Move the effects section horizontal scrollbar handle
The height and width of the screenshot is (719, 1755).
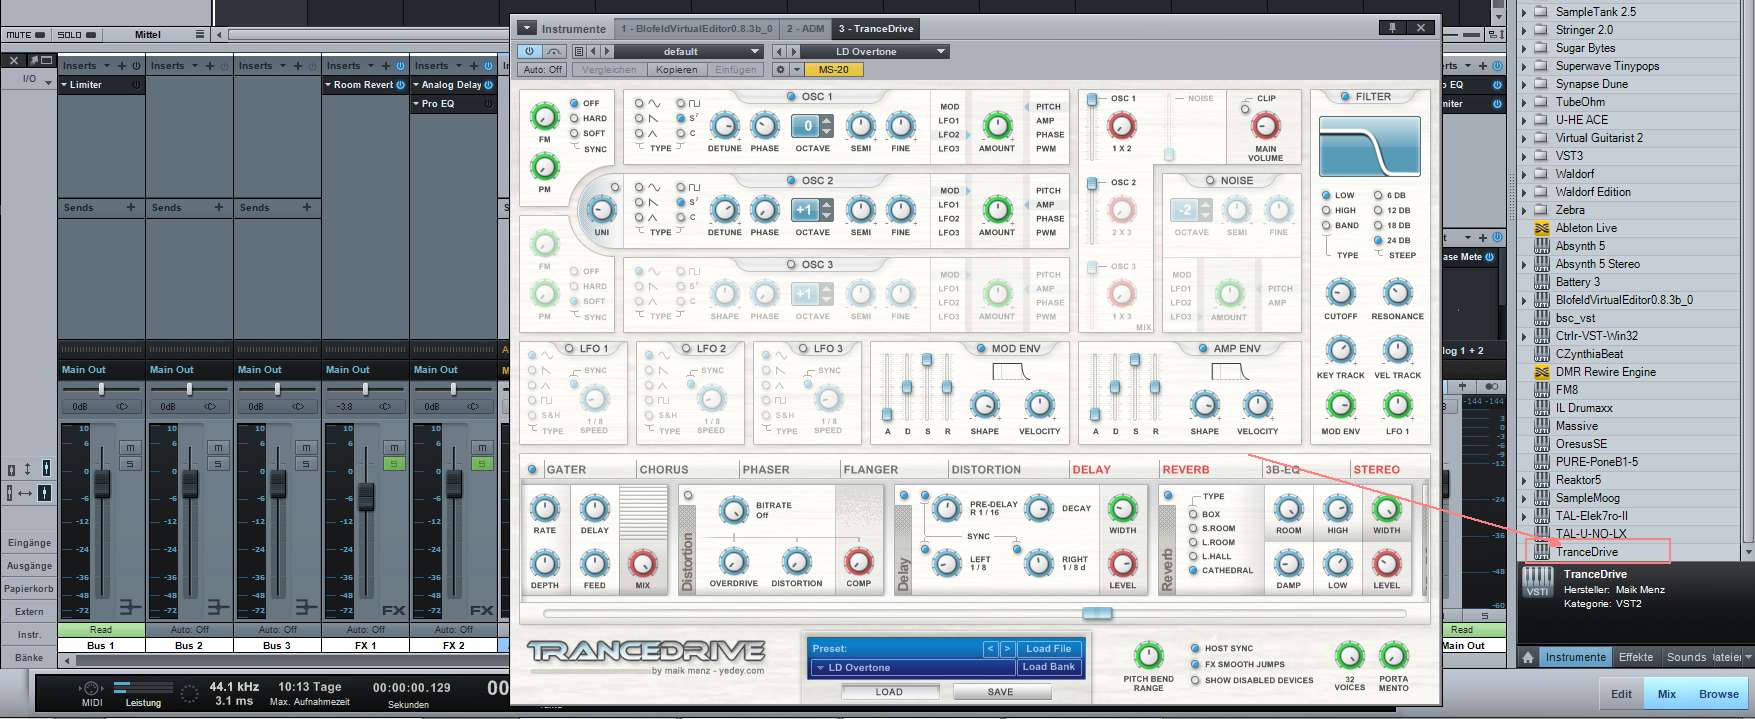click(1097, 613)
